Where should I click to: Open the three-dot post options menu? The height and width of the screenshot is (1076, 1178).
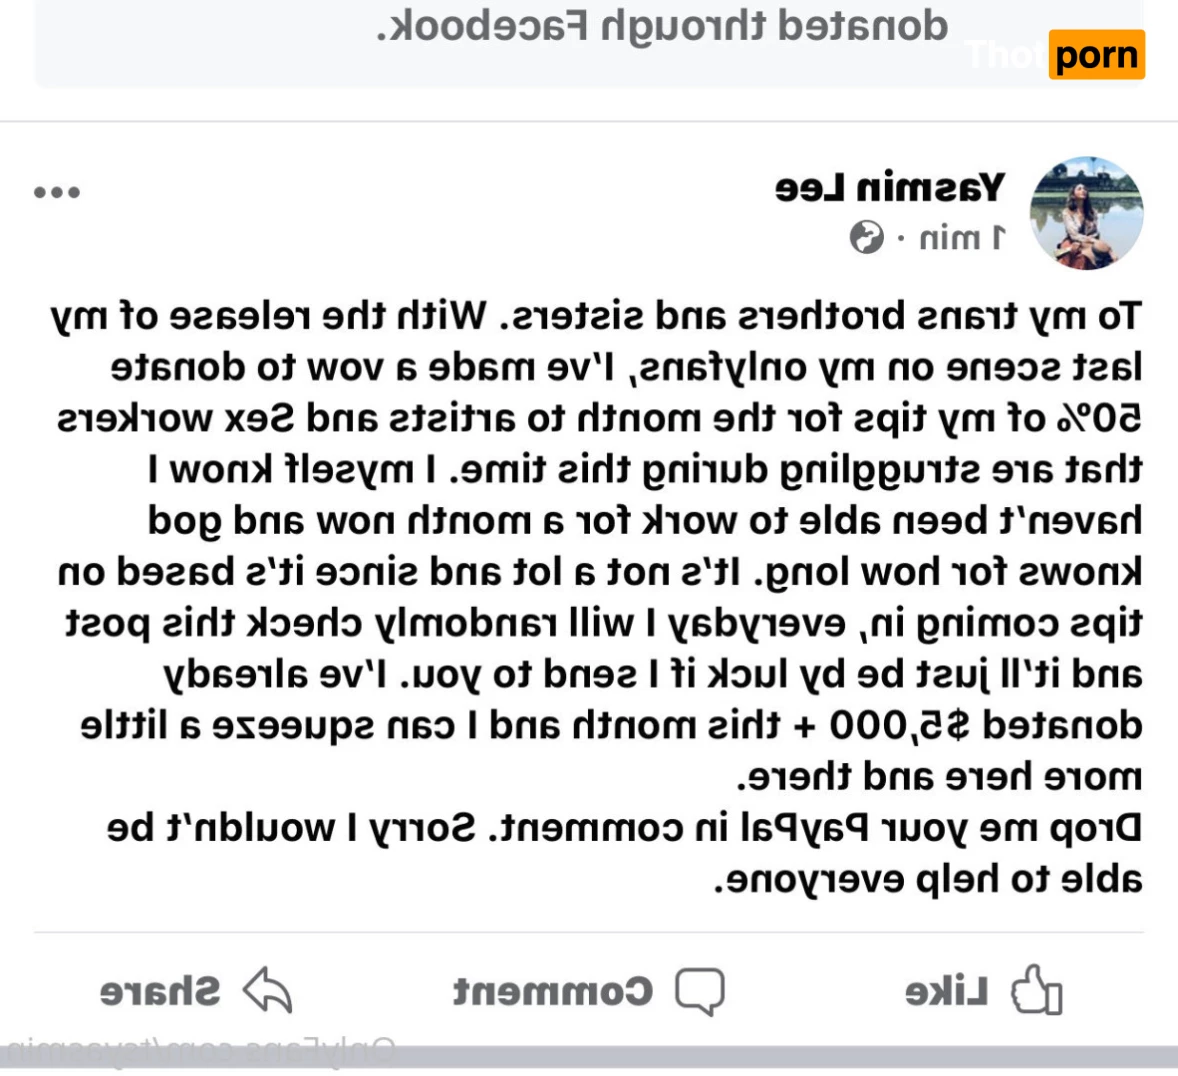tap(57, 192)
